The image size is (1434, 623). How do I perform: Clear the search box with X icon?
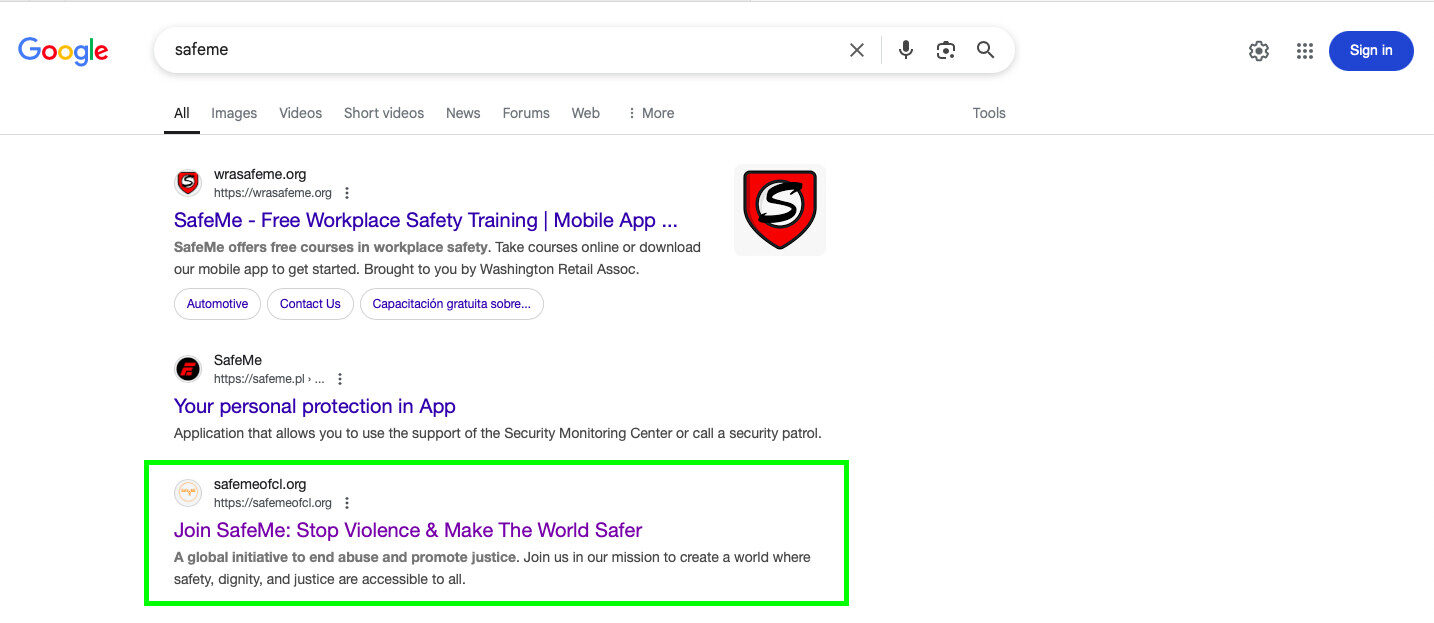pos(857,50)
